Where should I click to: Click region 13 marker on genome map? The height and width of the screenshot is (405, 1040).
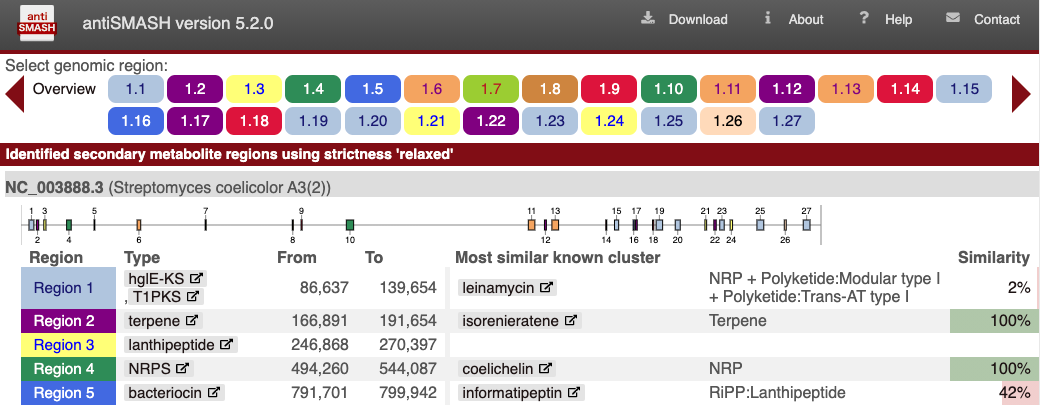click(x=555, y=225)
